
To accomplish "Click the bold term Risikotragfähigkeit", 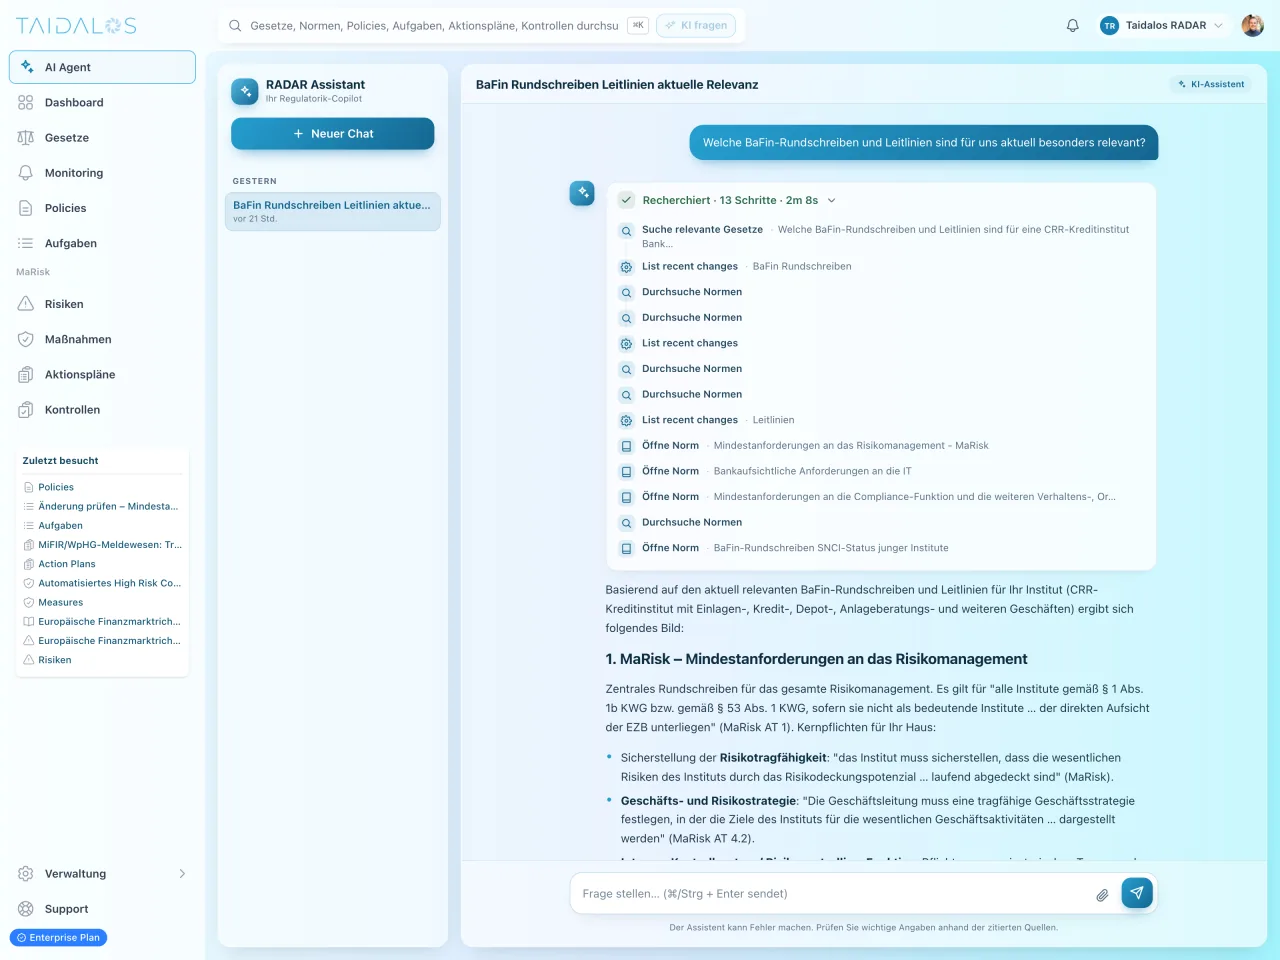I will [x=774, y=758].
